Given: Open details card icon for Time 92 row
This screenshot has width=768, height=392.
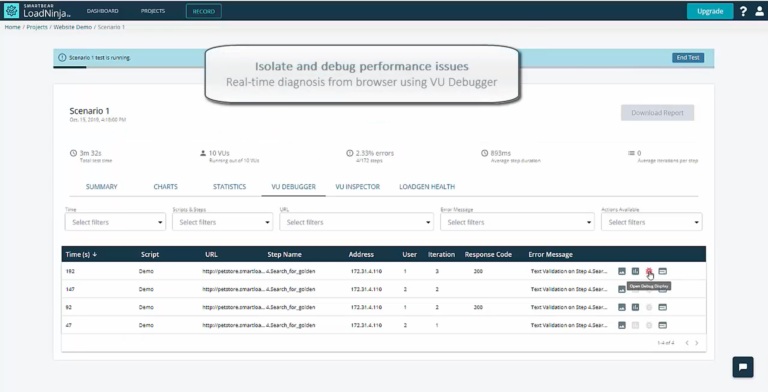Looking at the screenshot, I should coord(662,307).
